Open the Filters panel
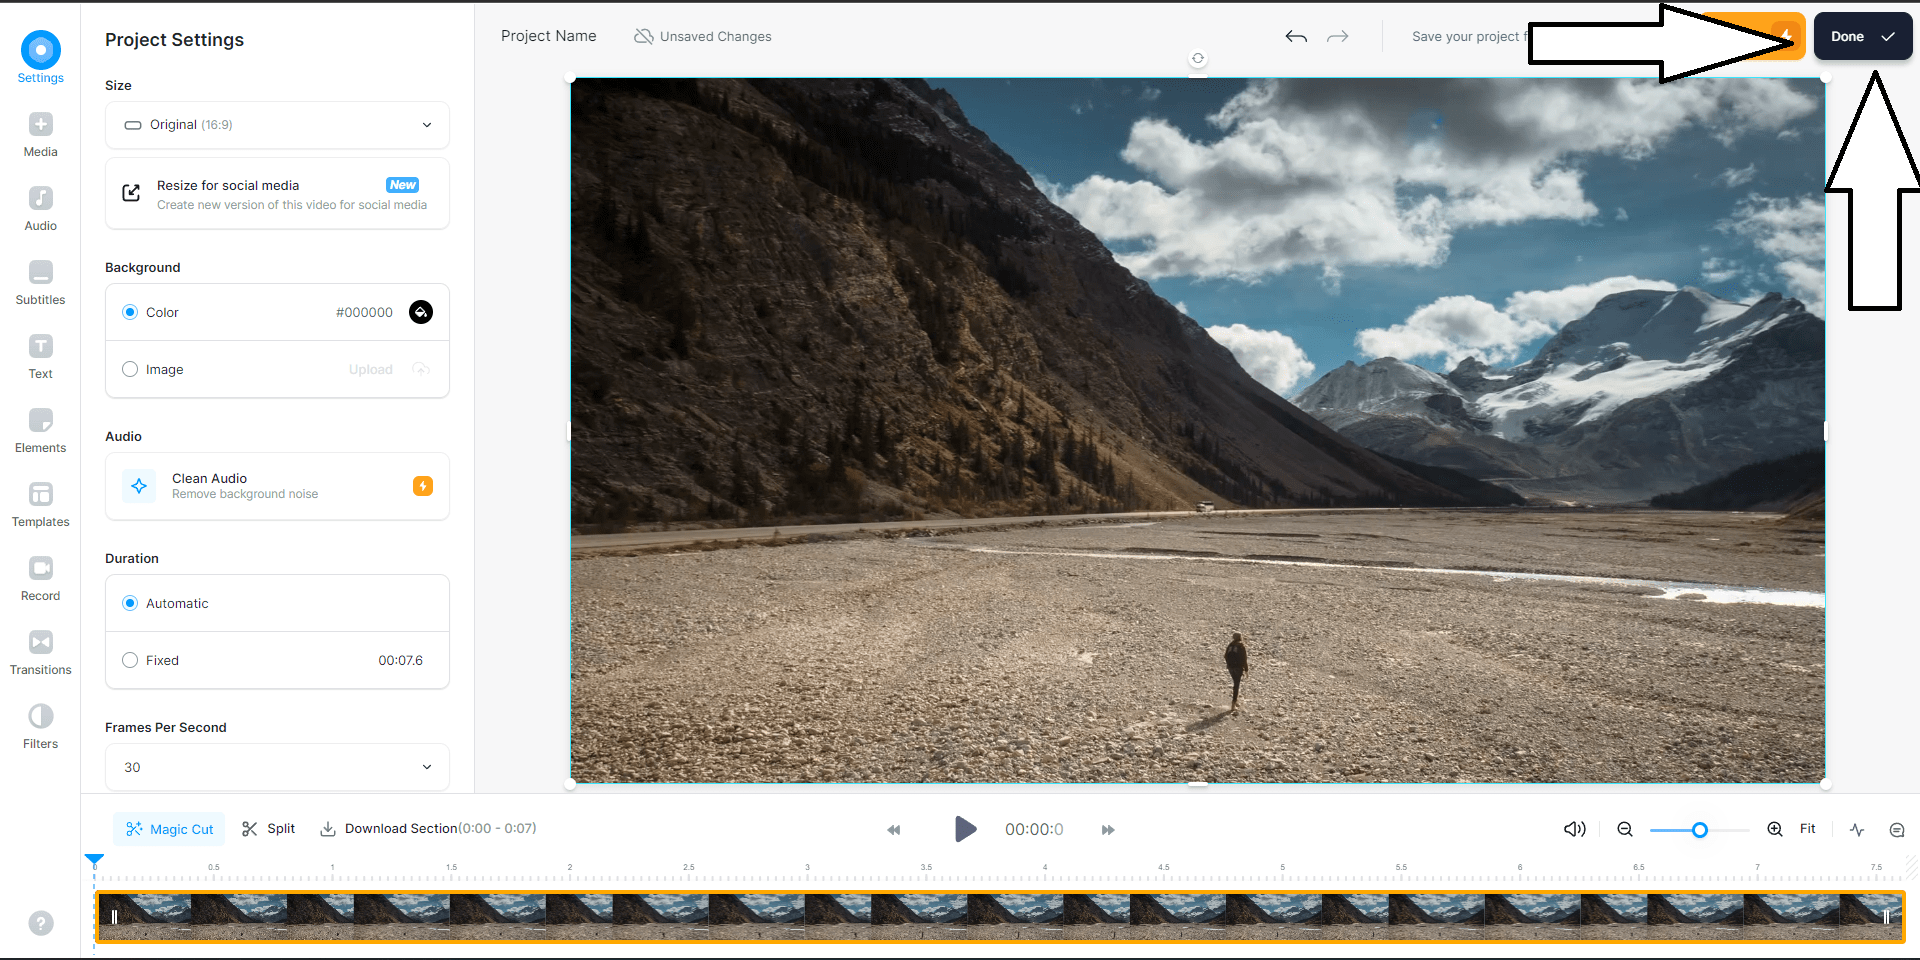The image size is (1920, 960). coord(40,725)
